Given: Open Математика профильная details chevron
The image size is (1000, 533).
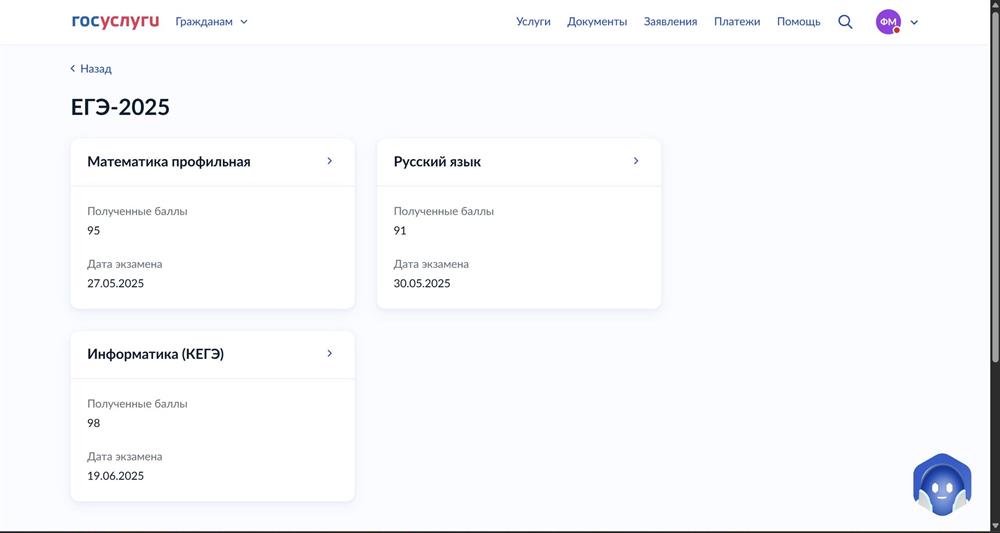Looking at the screenshot, I should [x=330, y=161].
